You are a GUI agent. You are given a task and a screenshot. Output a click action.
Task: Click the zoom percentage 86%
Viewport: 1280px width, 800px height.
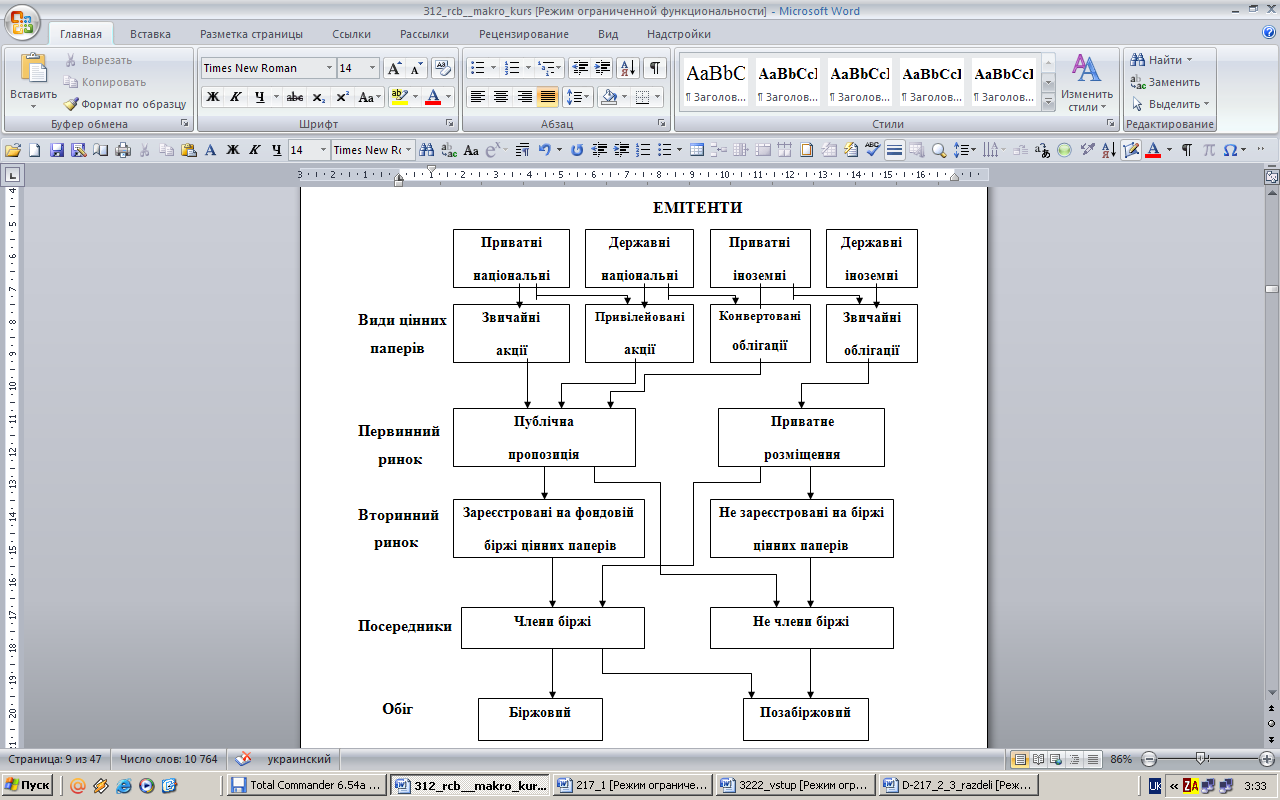(1122, 759)
